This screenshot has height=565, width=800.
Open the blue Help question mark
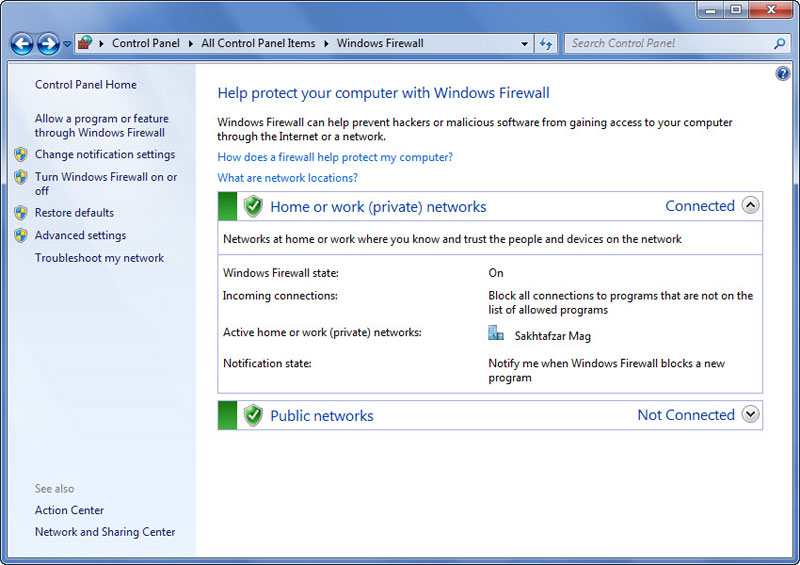782,74
